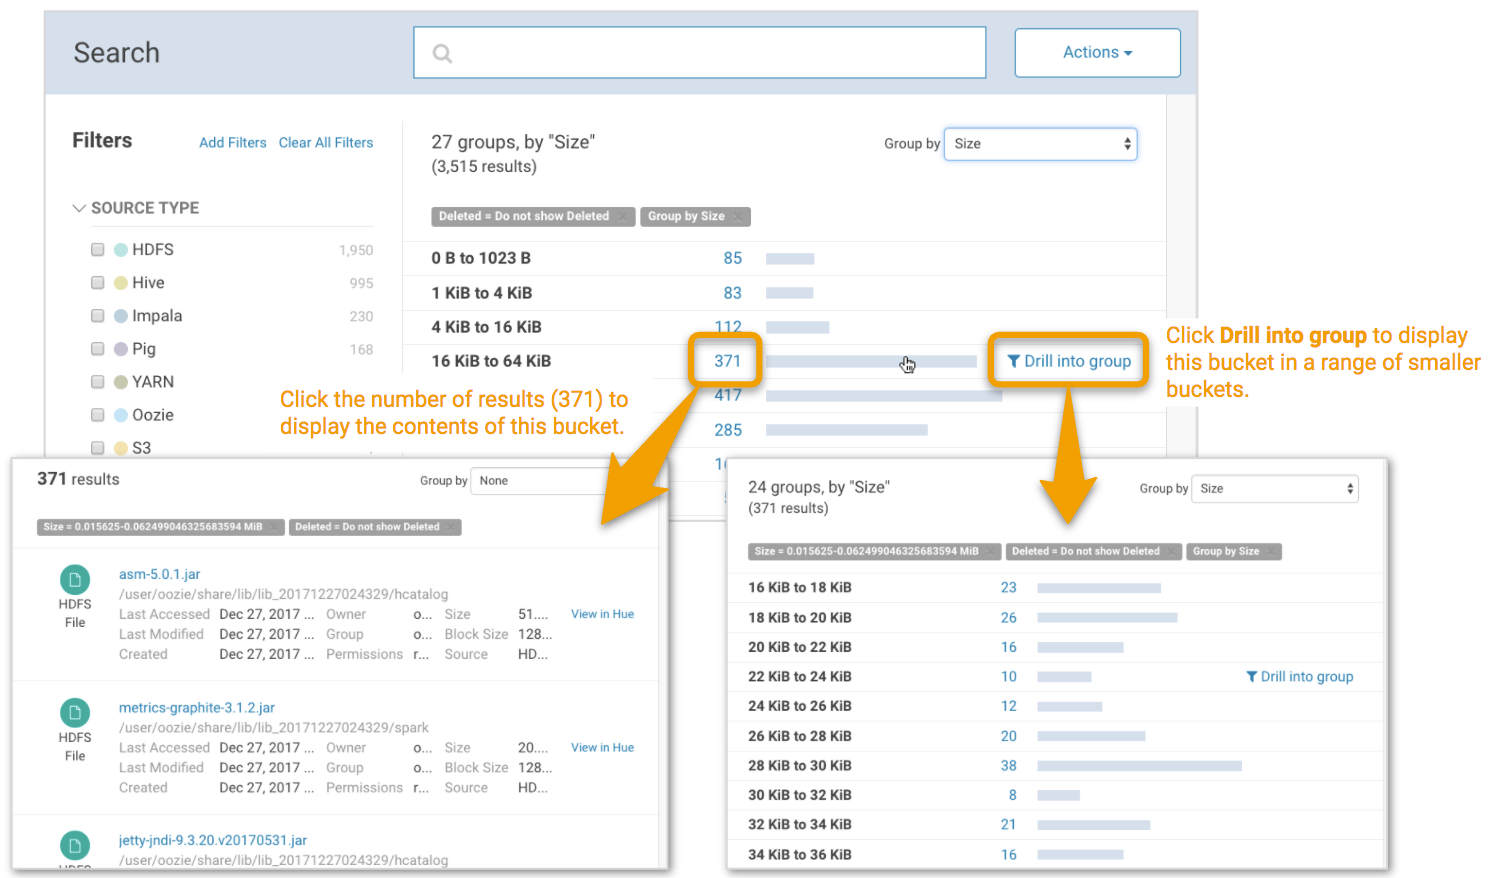Check the Hive source type filter
Image resolution: width=1489 pixels, height=878 pixels.
click(98, 283)
